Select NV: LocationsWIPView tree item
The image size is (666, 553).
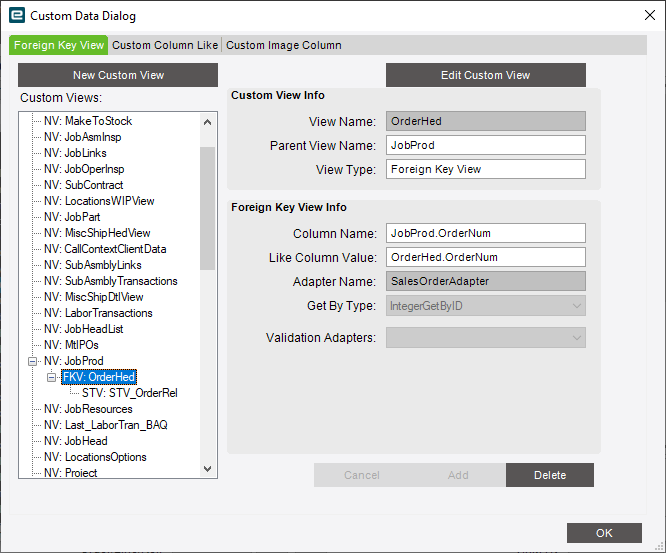(x=99, y=201)
